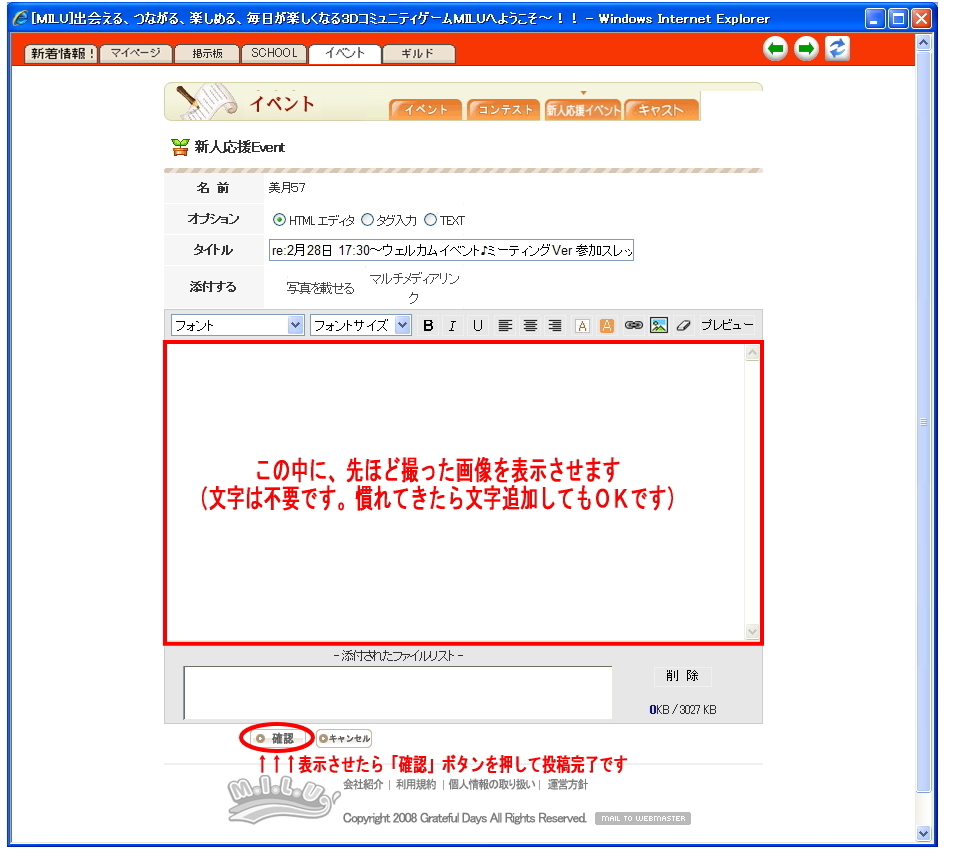The image size is (964, 865).
Task: Close the Internet Explorer window
Action: pos(921,18)
